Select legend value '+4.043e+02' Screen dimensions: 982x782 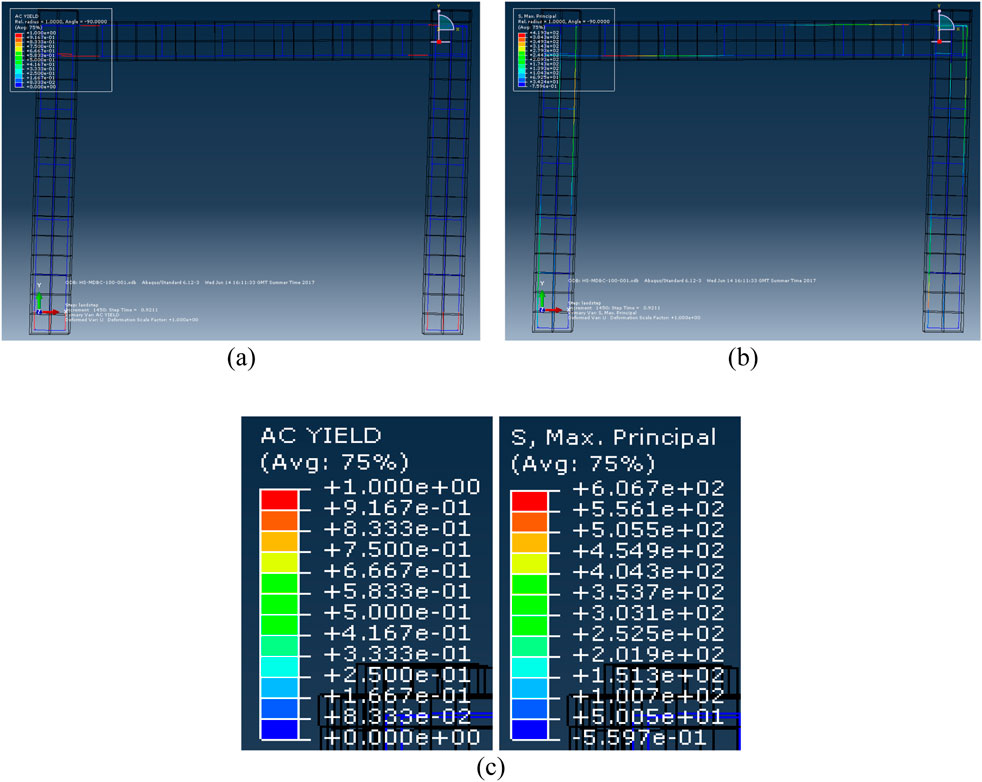649,571
